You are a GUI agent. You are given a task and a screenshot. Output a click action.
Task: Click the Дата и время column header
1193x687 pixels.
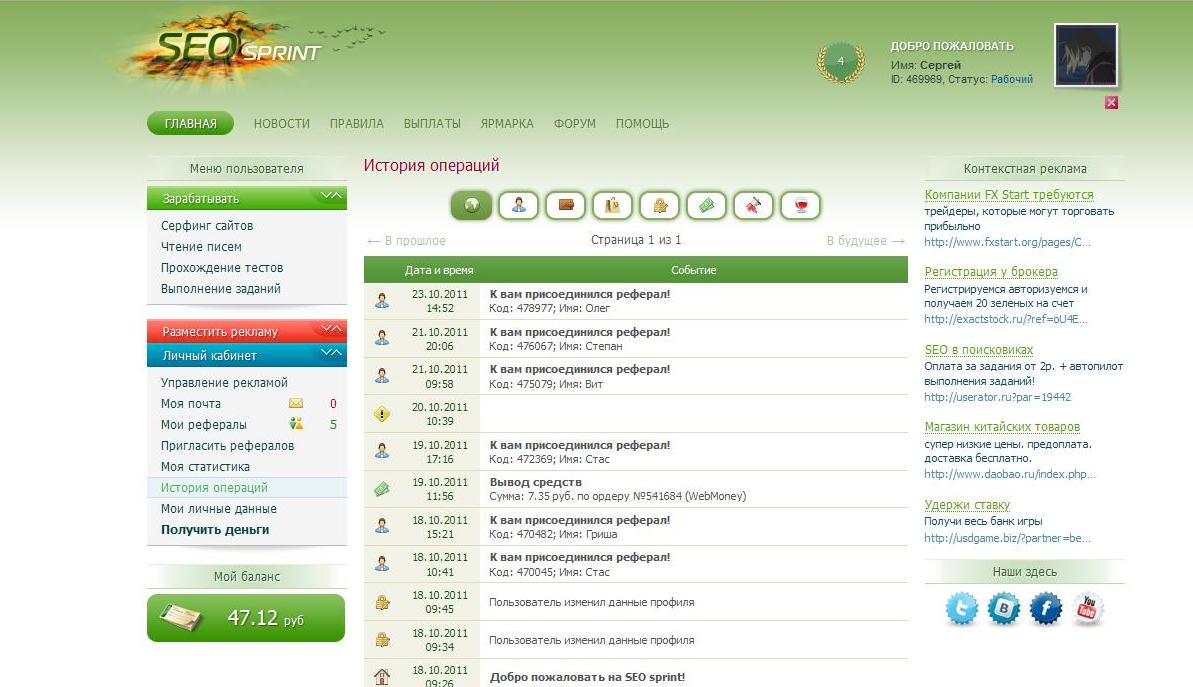439,270
